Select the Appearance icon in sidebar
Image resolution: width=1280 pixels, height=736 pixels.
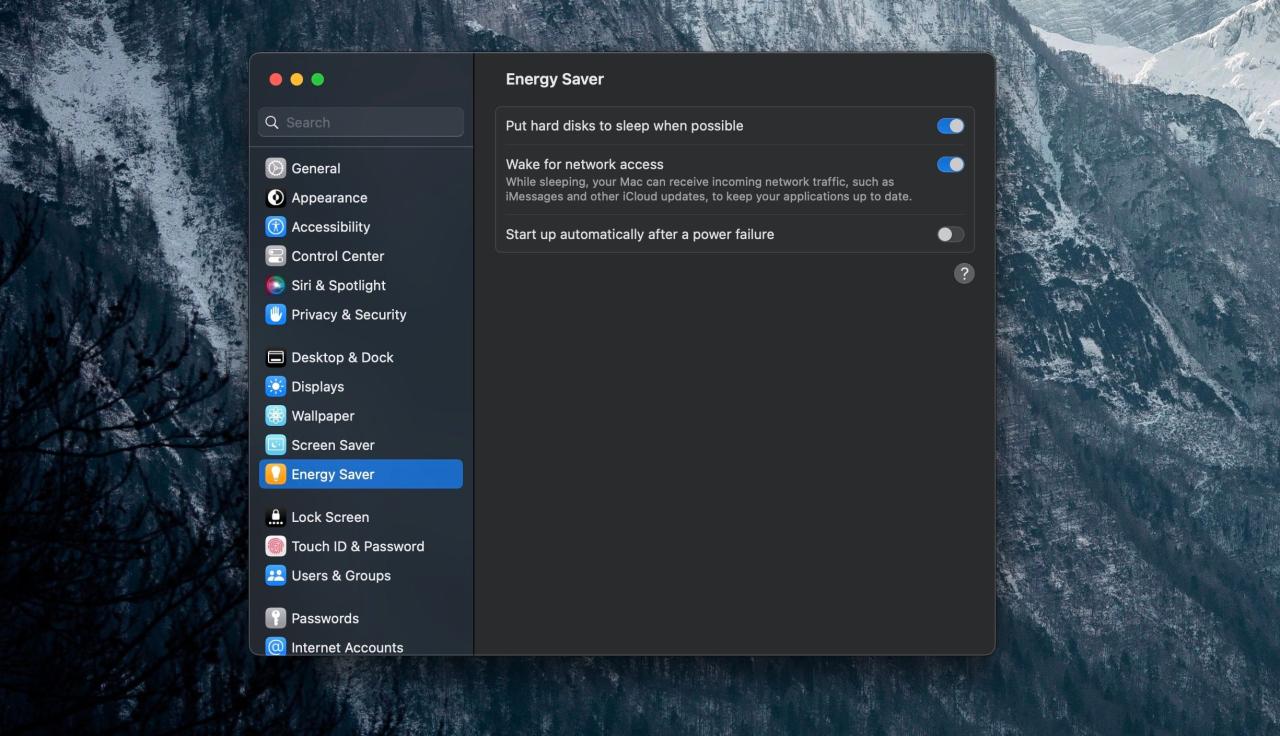coord(275,197)
